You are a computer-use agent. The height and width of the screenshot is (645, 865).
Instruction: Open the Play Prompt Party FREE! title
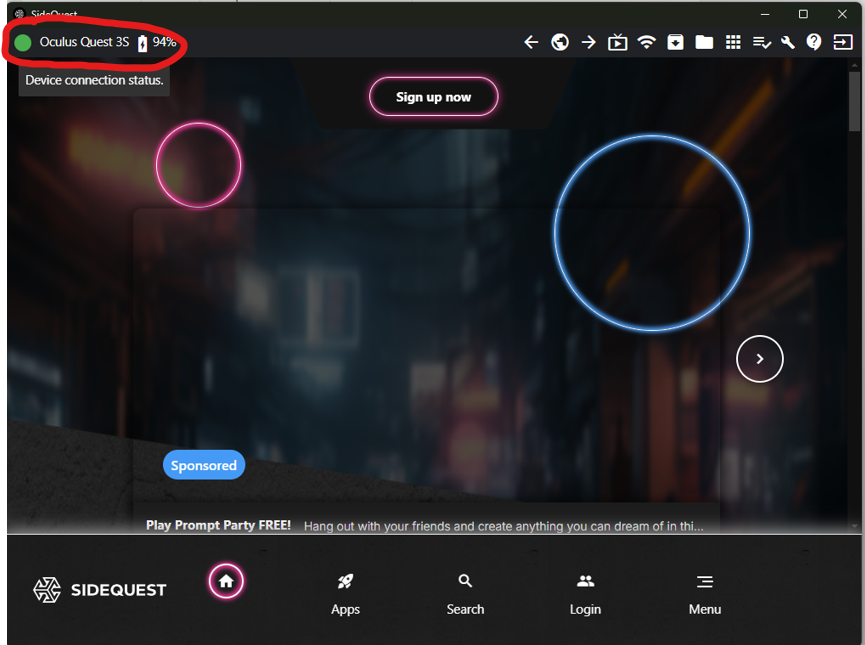218,525
